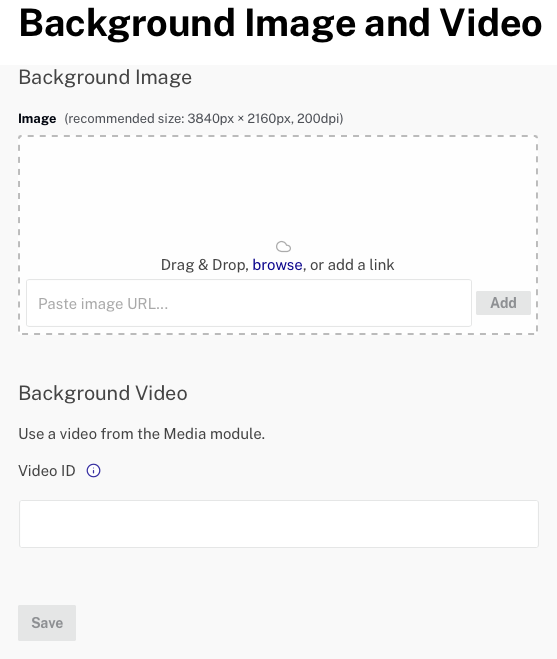Click the Add button beside the URL field
Screen dimensions: 557x659
[x=503, y=303]
